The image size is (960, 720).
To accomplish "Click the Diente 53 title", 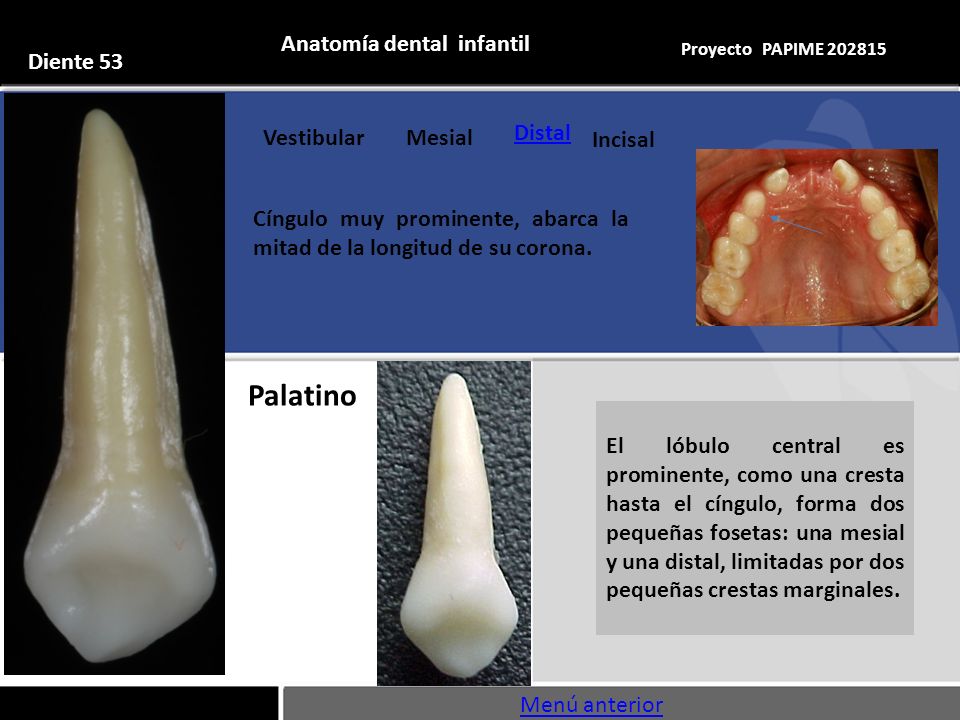I will click(75, 61).
